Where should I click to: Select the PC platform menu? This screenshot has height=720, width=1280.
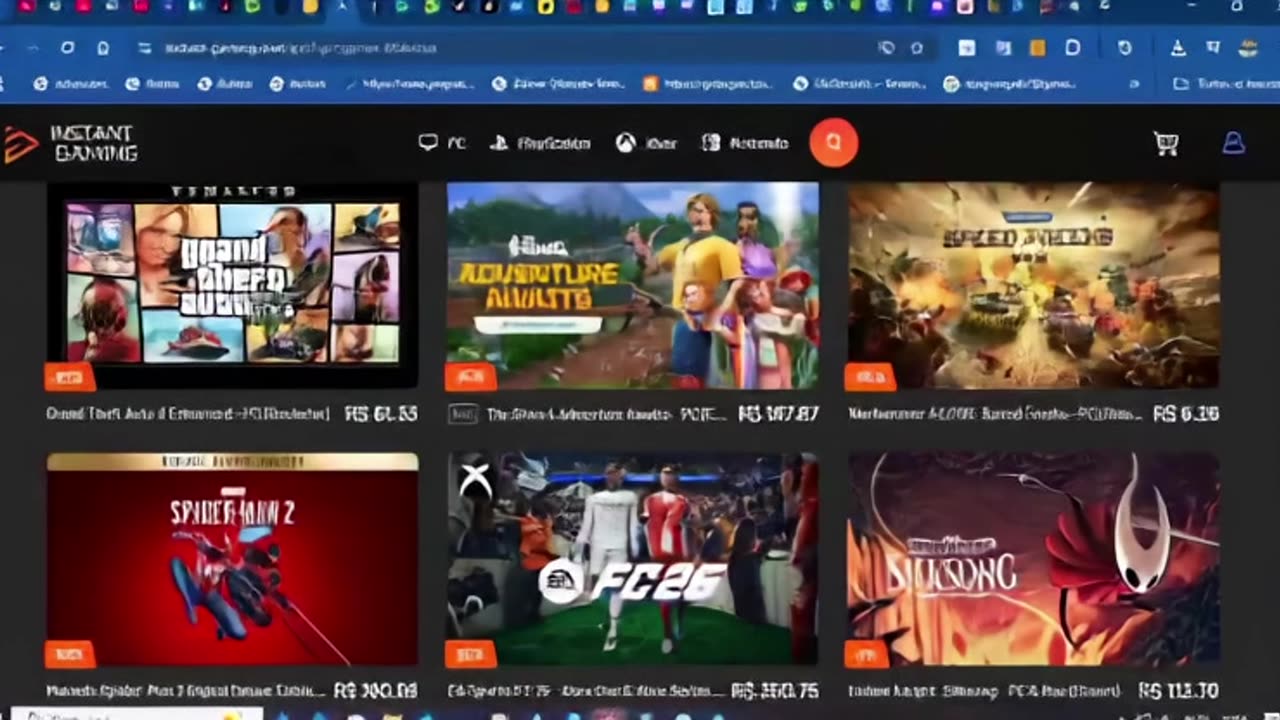(x=442, y=143)
